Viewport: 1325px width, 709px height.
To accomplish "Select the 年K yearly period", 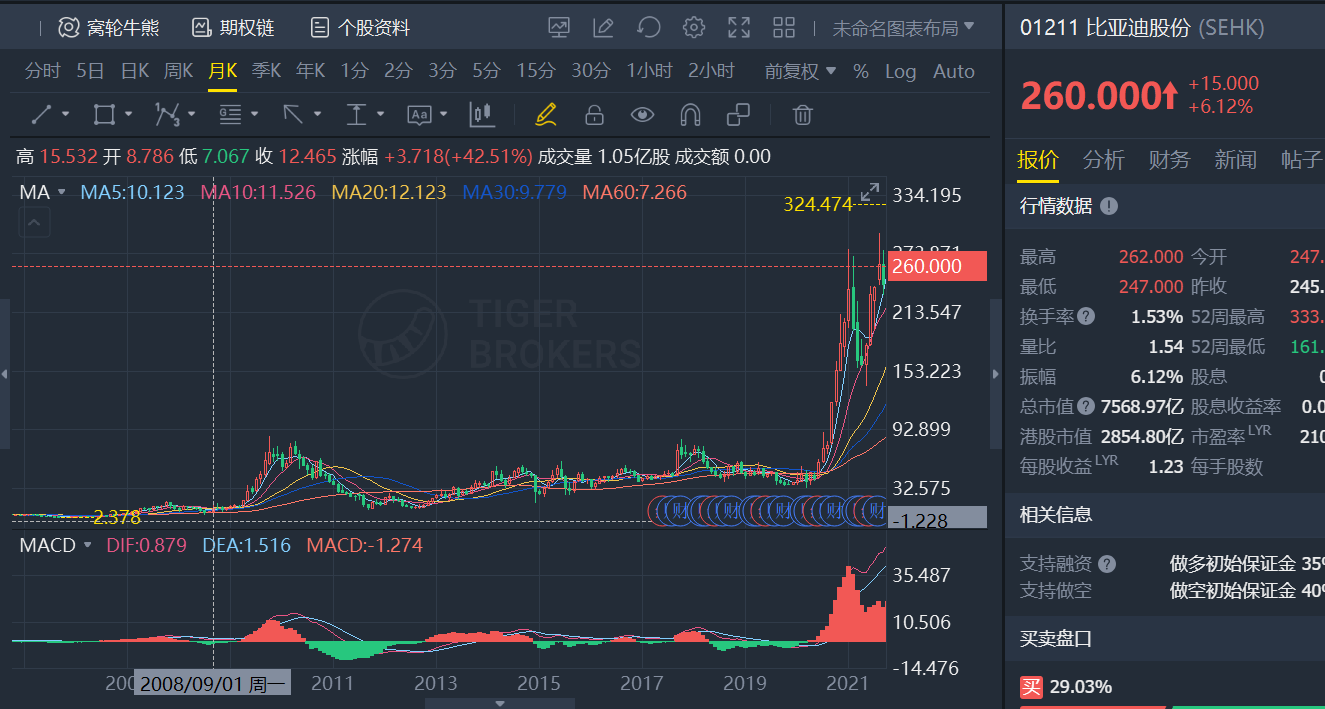I will point(311,71).
